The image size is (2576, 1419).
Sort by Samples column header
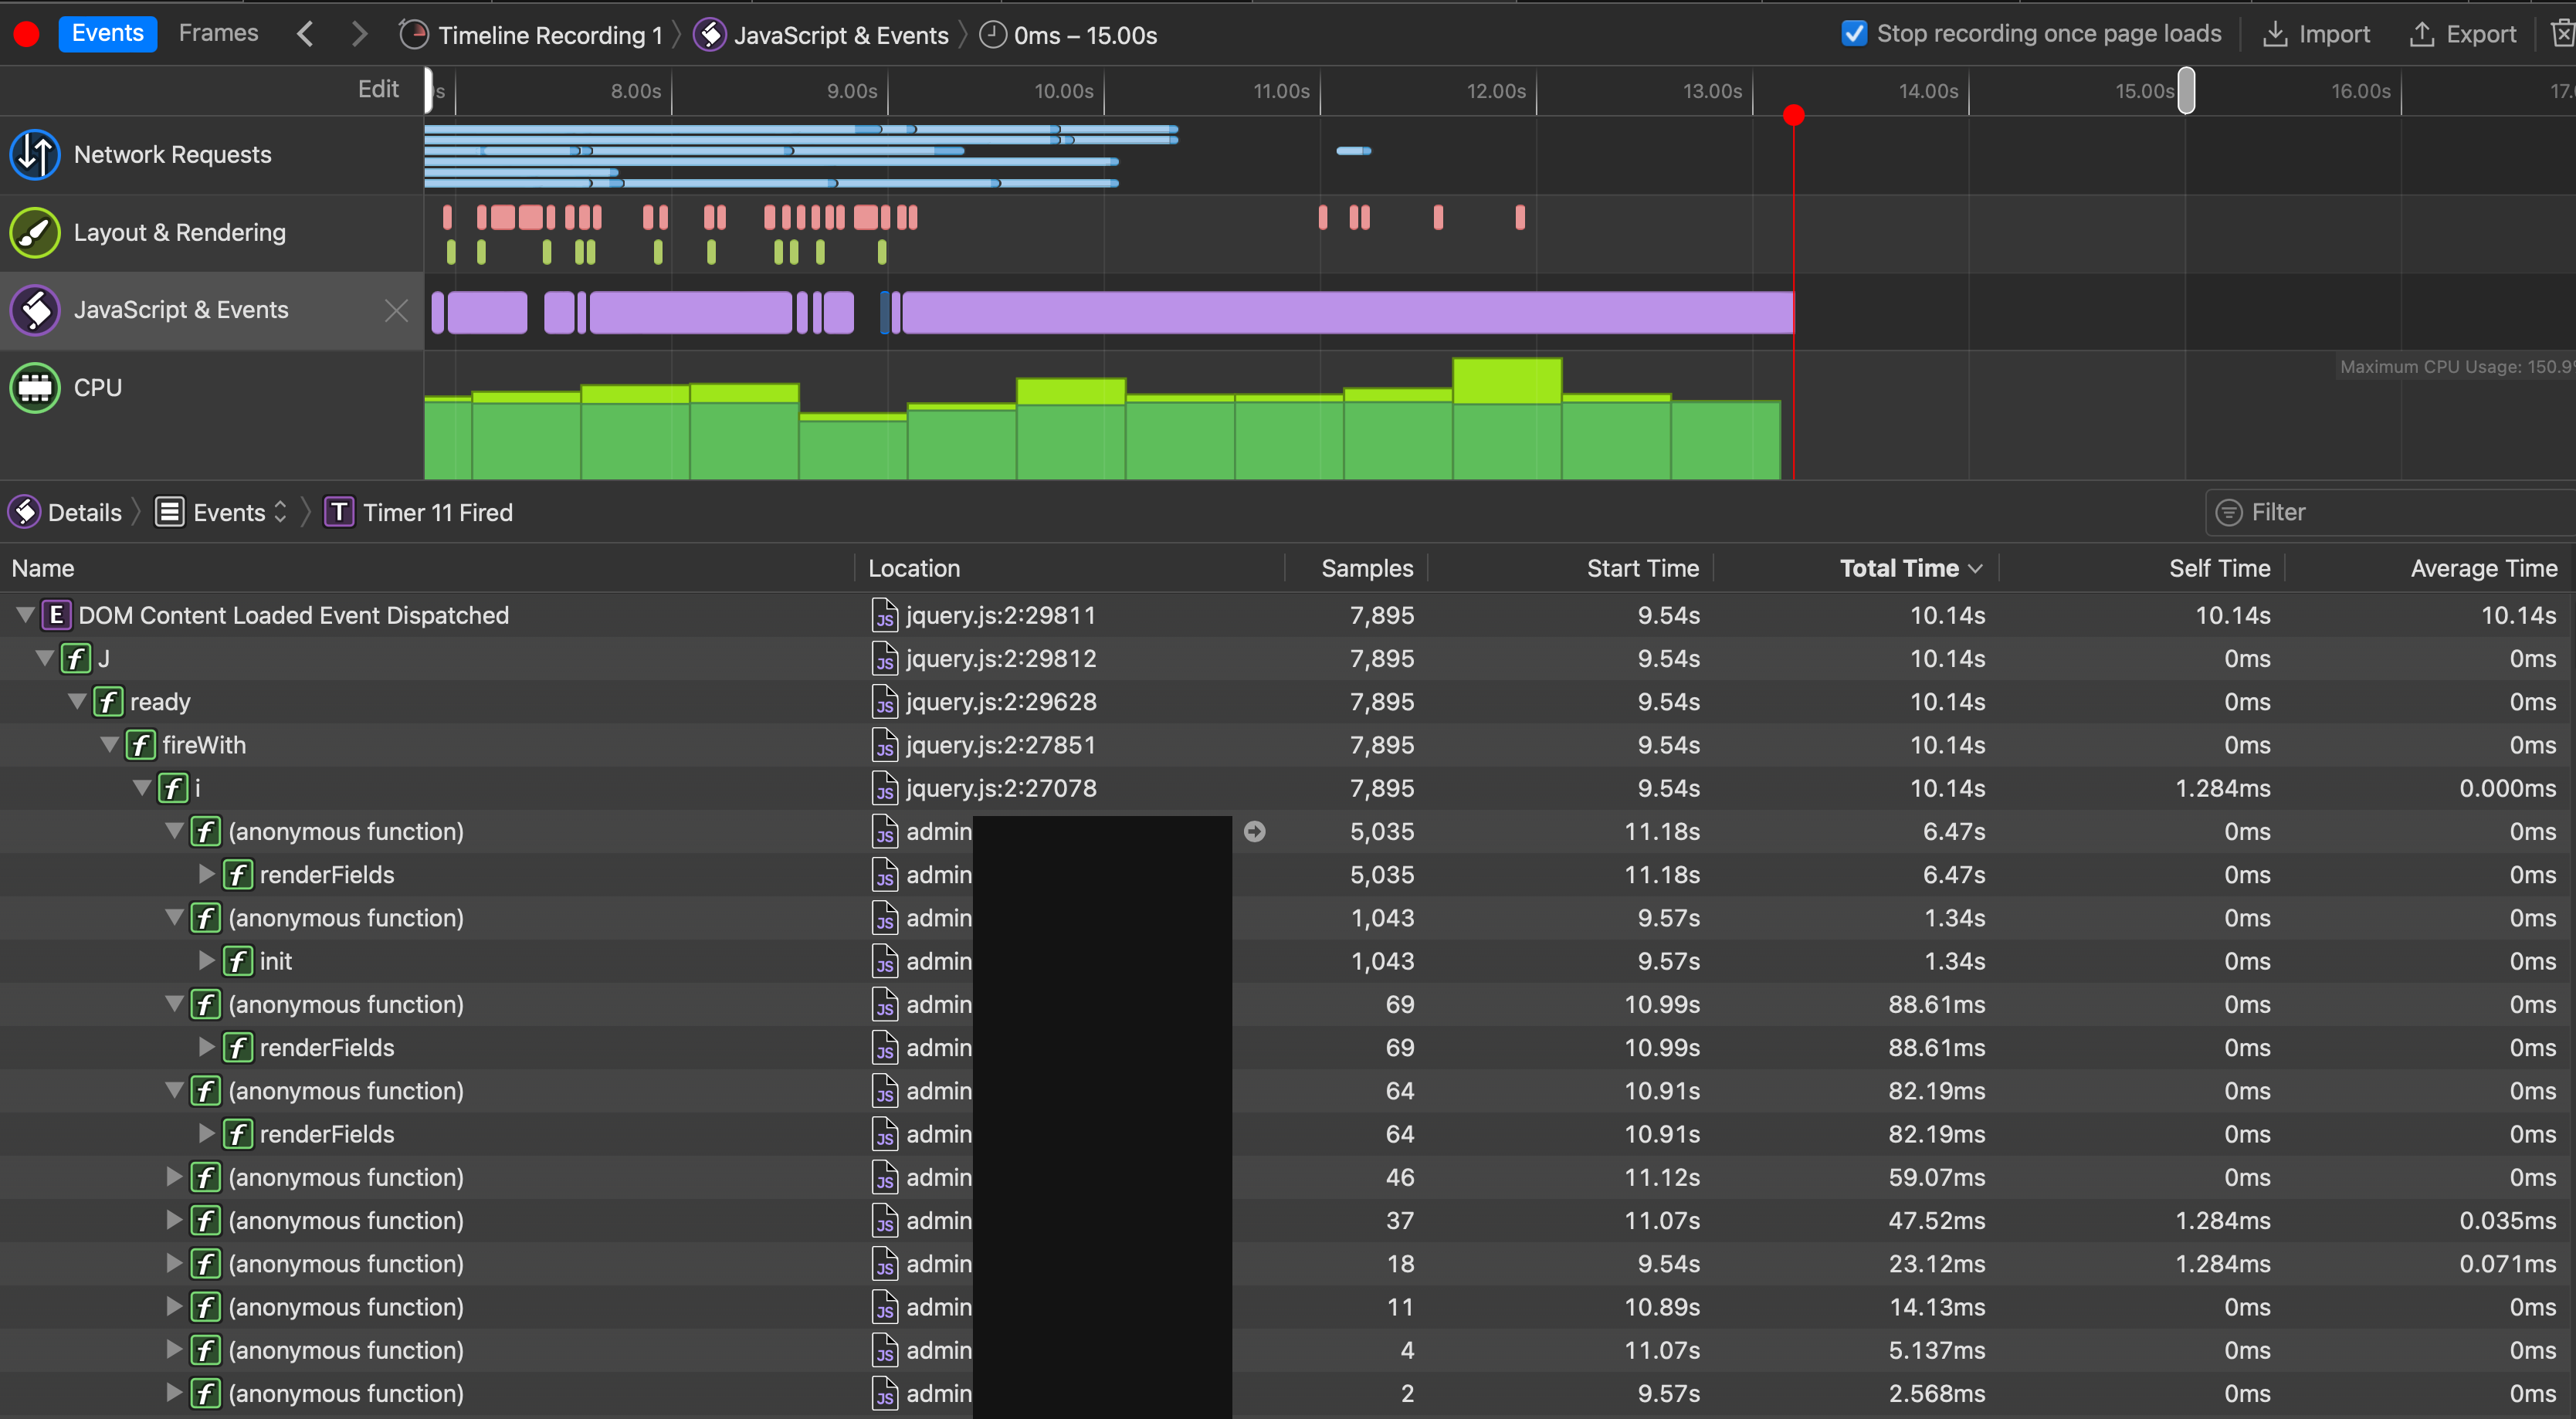click(x=1367, y=568)
